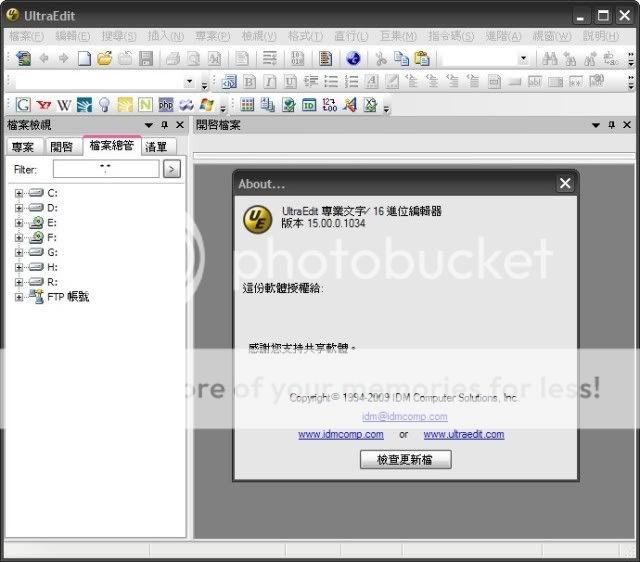Open the dropdown arrow of 開啓檔案 panel
The width and height of the screenshot is (640, 562).
coord(596,125)
